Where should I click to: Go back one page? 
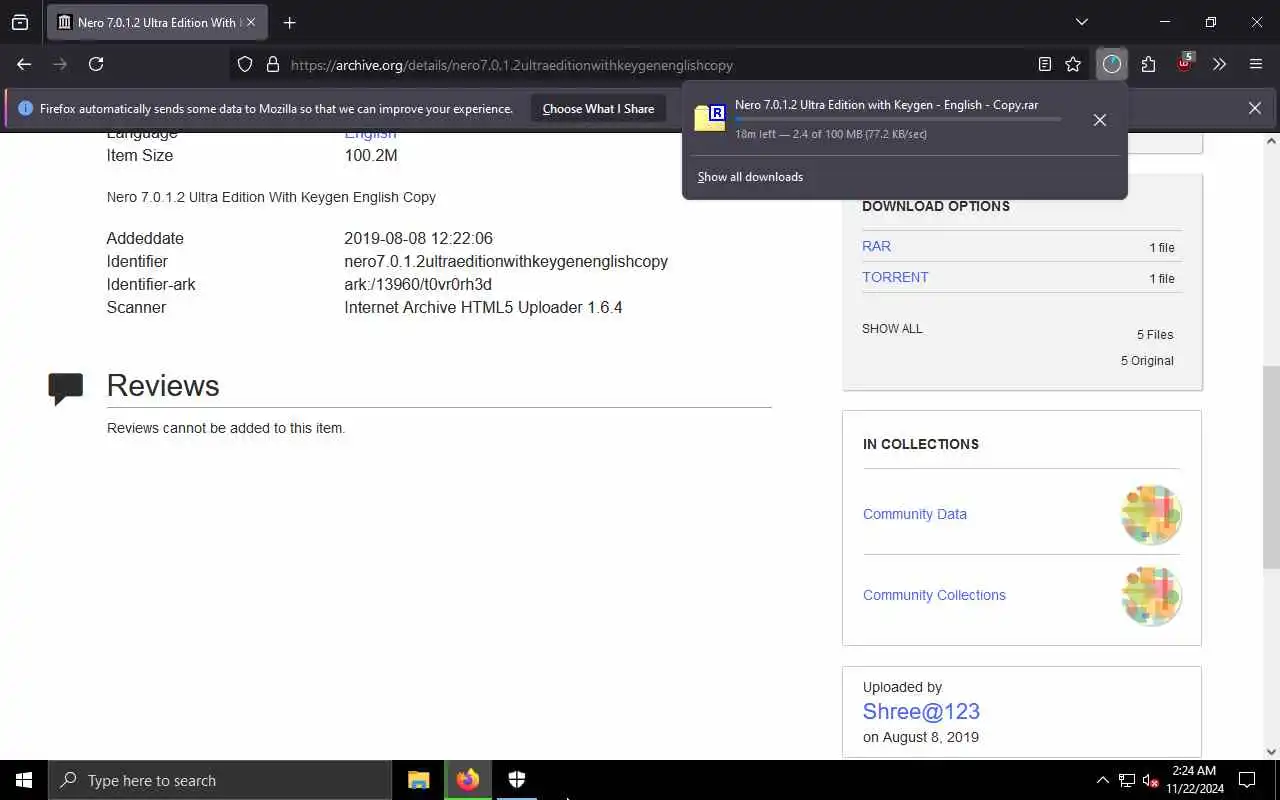(24, 64)
